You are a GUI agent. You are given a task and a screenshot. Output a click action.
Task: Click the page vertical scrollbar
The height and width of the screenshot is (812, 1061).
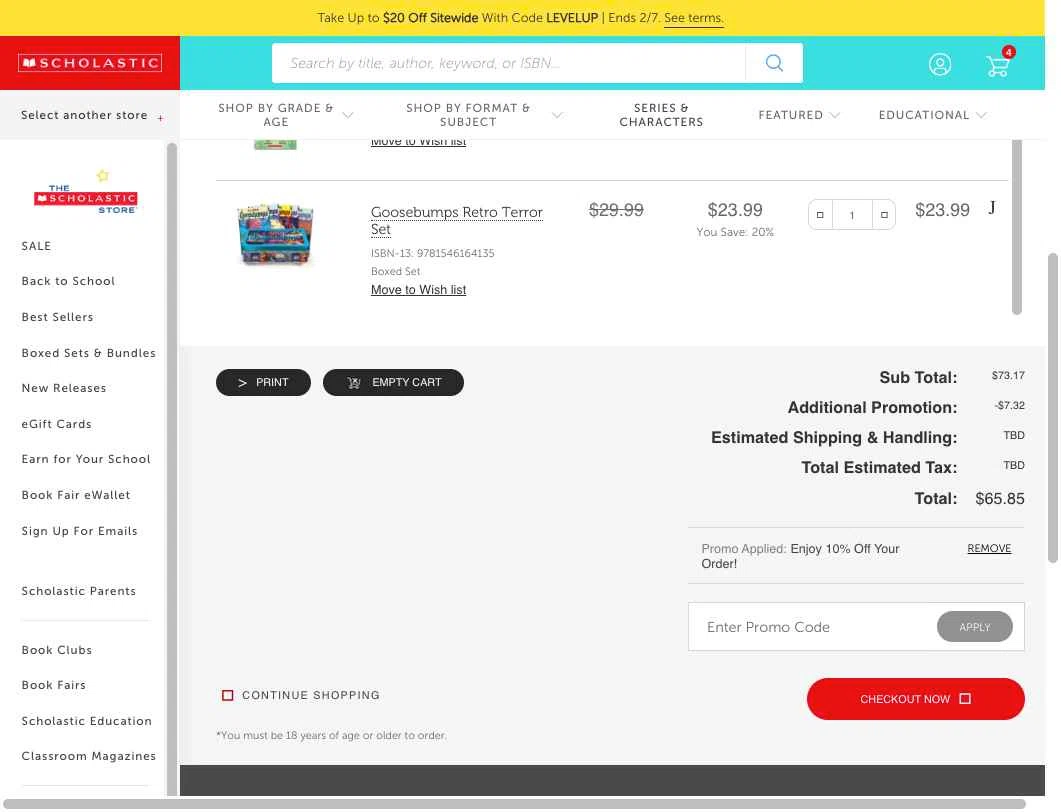[1052, 407]
